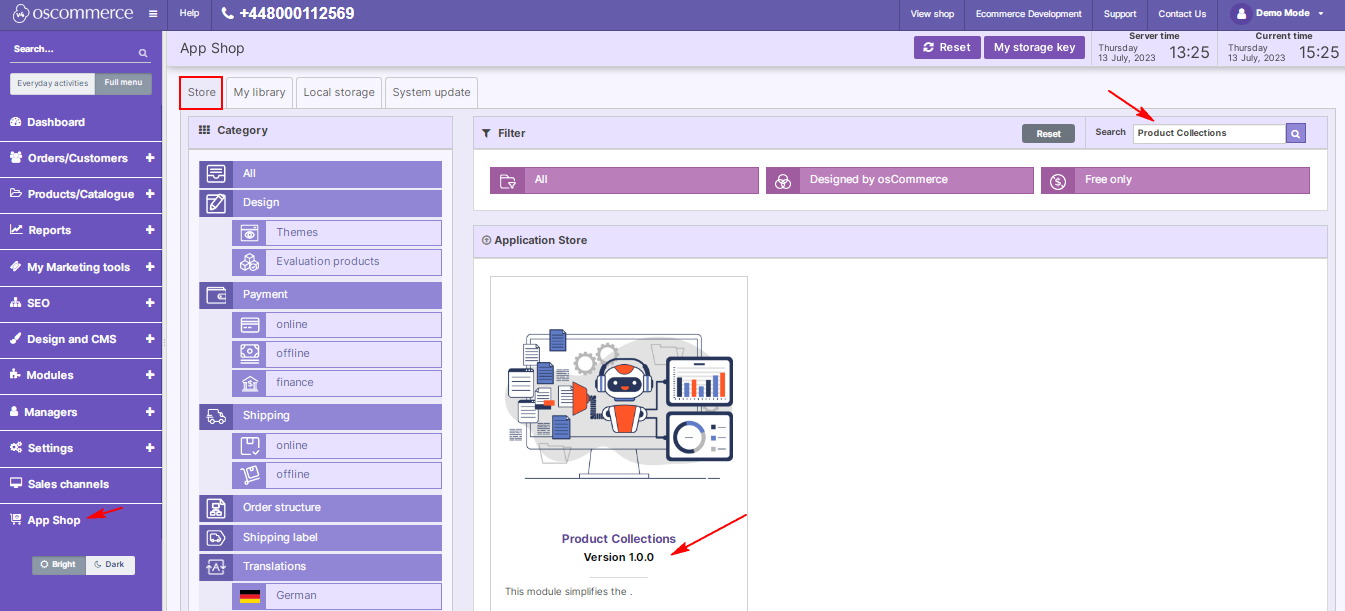1345x611 pixels.
Task: Expand Modules plus icon
Action: [150, 375]
